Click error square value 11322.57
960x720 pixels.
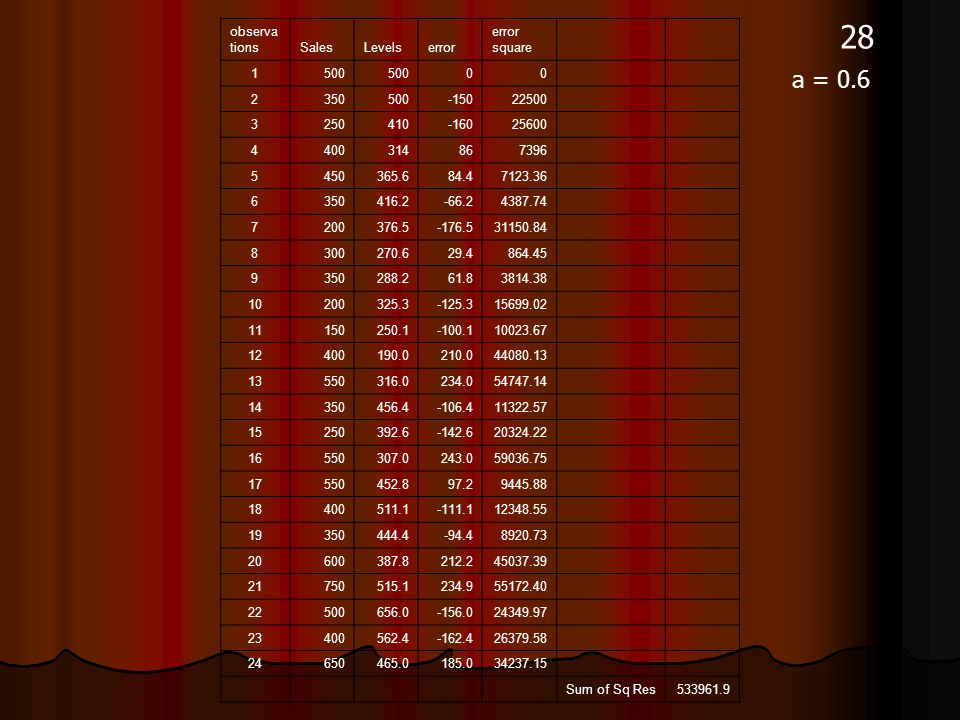[520, 408]
